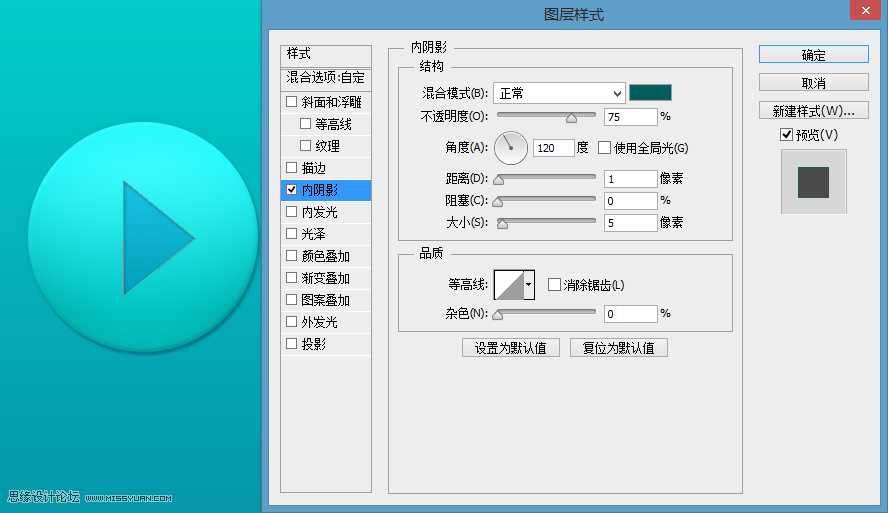This screenshot has width=888, height=513.
Task: Enable the 颜色叠加 checkbox
Action: pyautogui.click(x=291, y=255)
